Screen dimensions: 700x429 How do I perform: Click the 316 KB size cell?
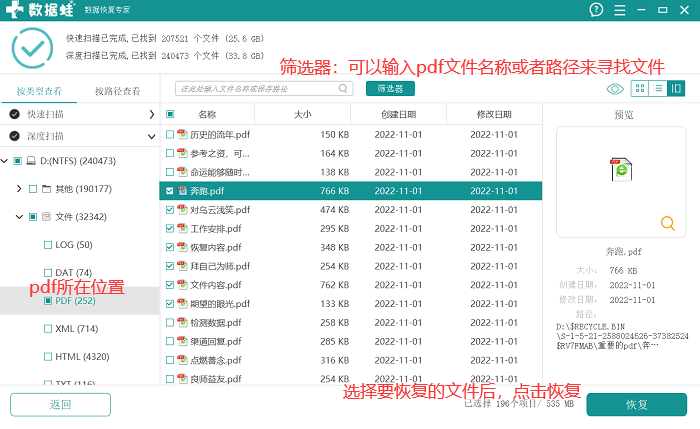point(334,360)
